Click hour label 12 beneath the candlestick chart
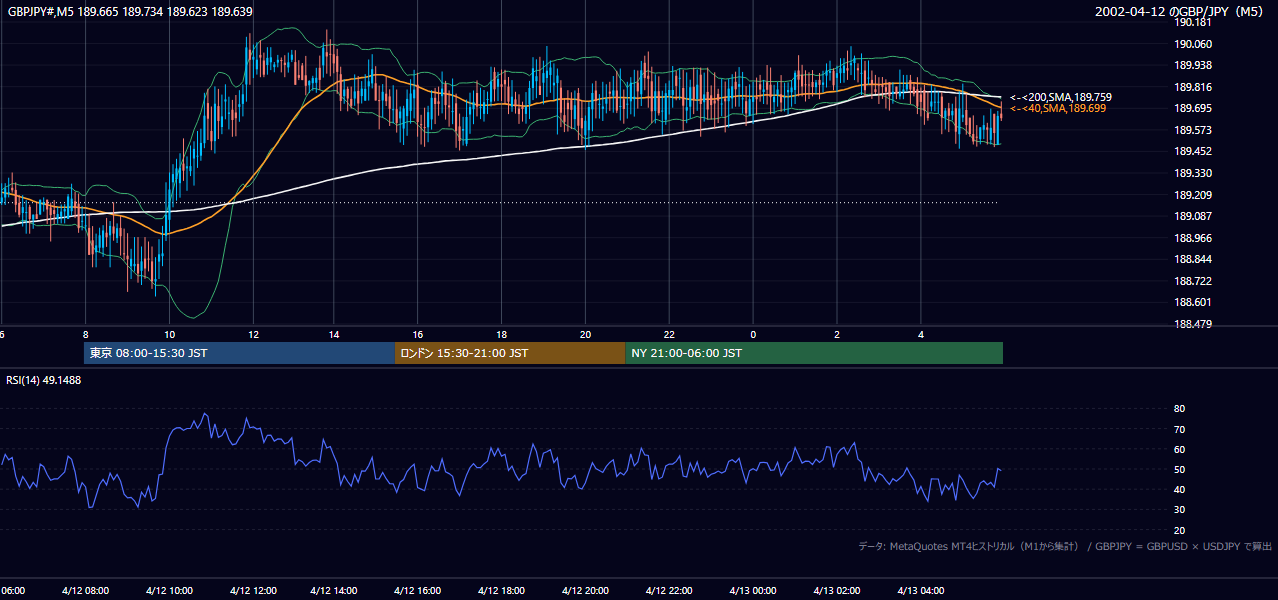1278x600 pixels. pos(253,334)
